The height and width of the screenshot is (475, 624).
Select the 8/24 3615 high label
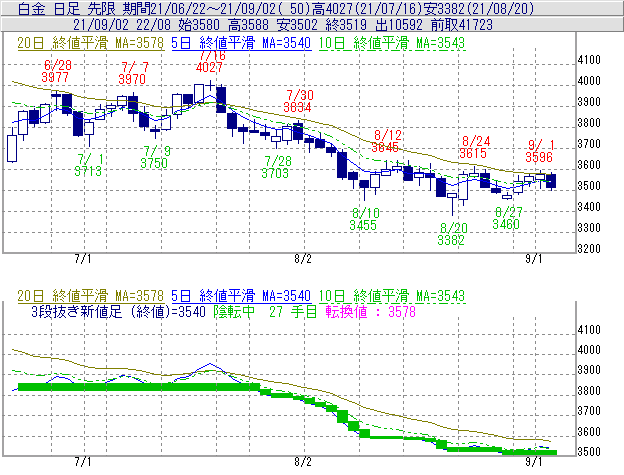pos(474,147)
